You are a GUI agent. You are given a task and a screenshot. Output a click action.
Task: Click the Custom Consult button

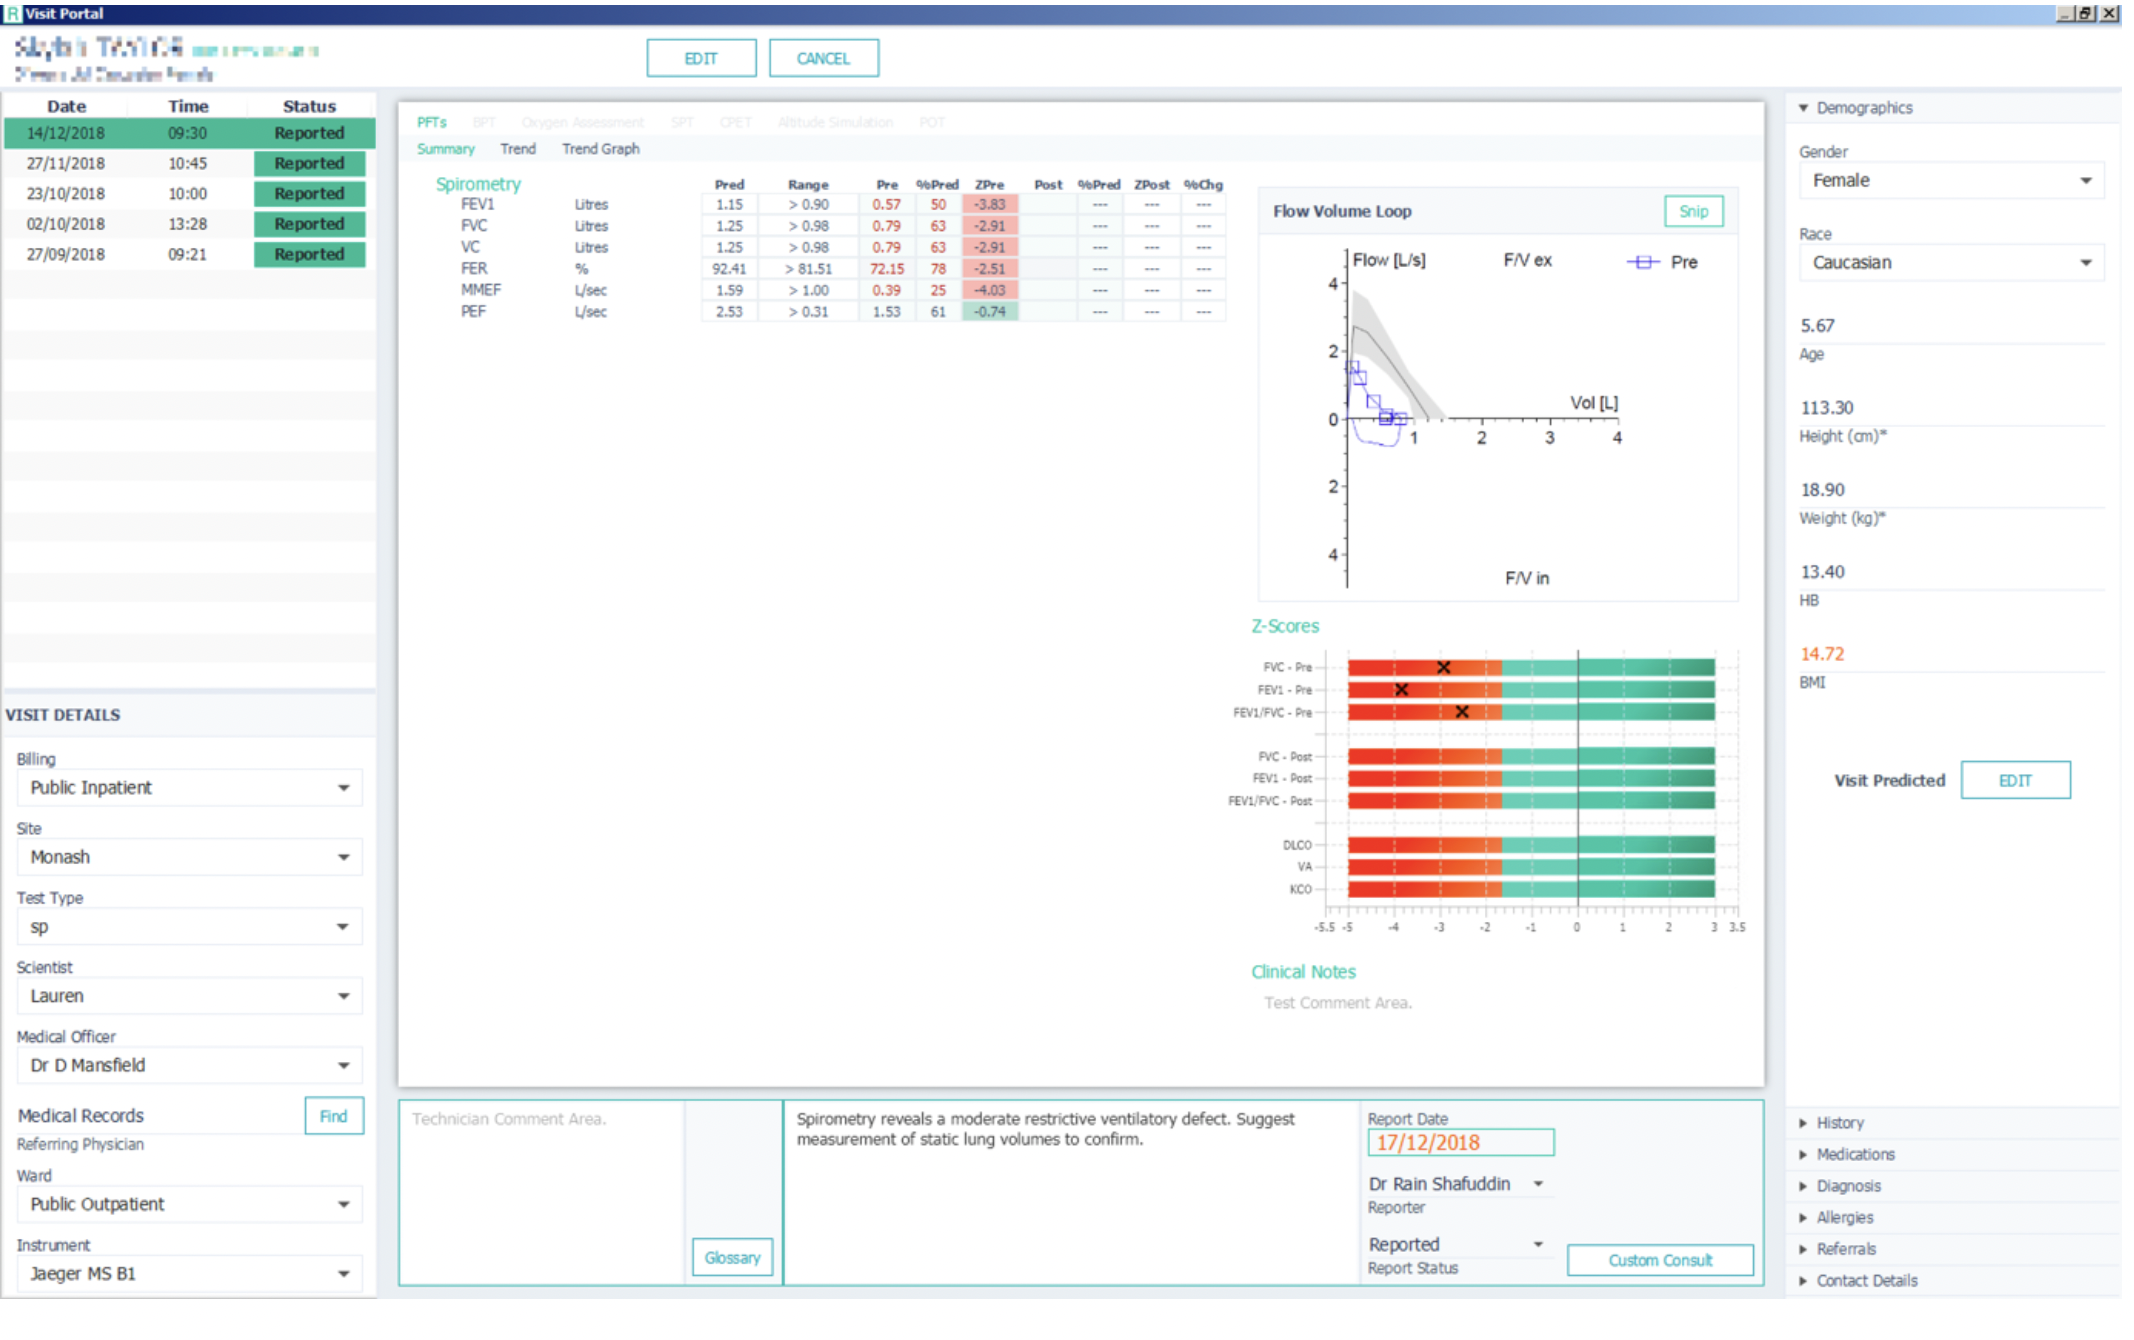coord(1659,1260)
